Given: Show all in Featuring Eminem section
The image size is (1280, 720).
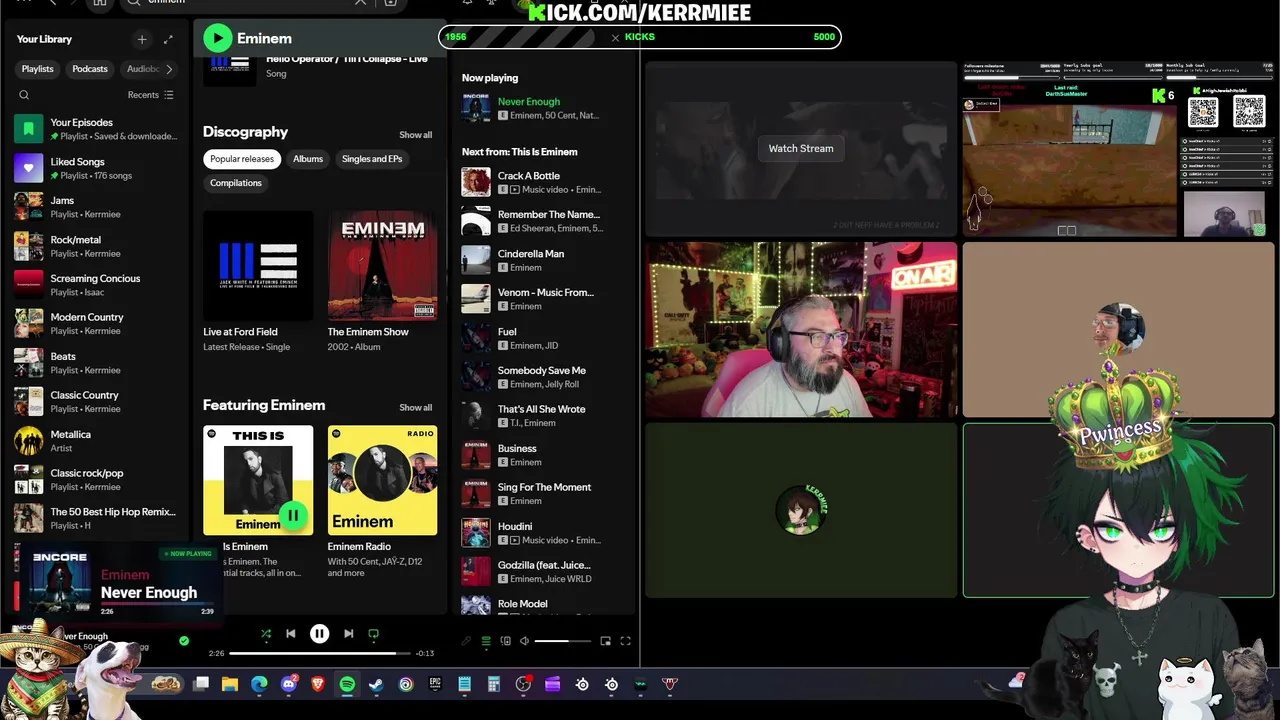Looking at the screenshot, I should coord(416,408).
